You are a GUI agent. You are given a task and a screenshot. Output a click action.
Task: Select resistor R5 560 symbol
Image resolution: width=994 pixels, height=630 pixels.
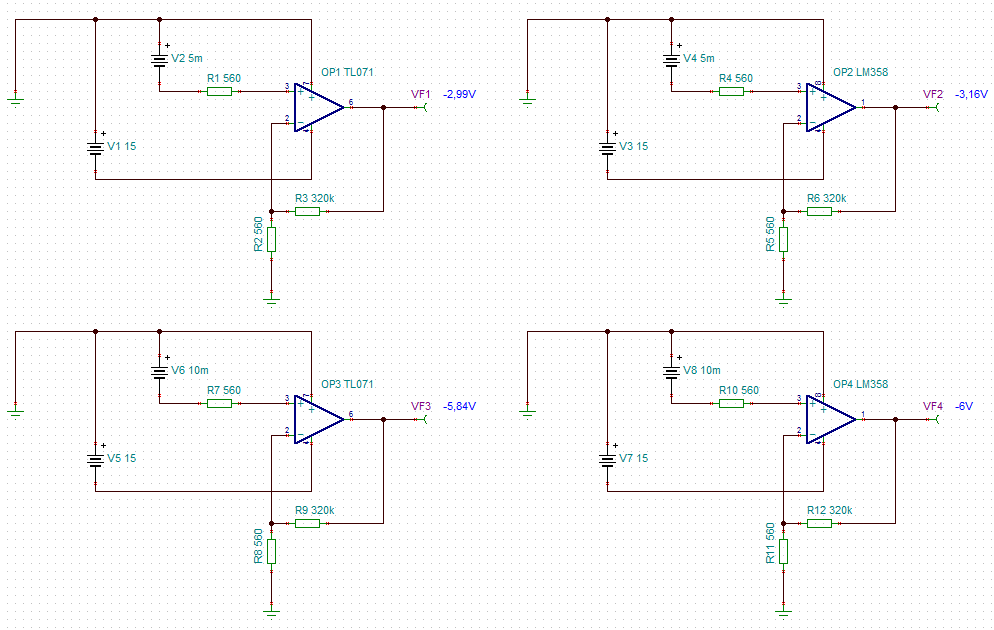784,240
